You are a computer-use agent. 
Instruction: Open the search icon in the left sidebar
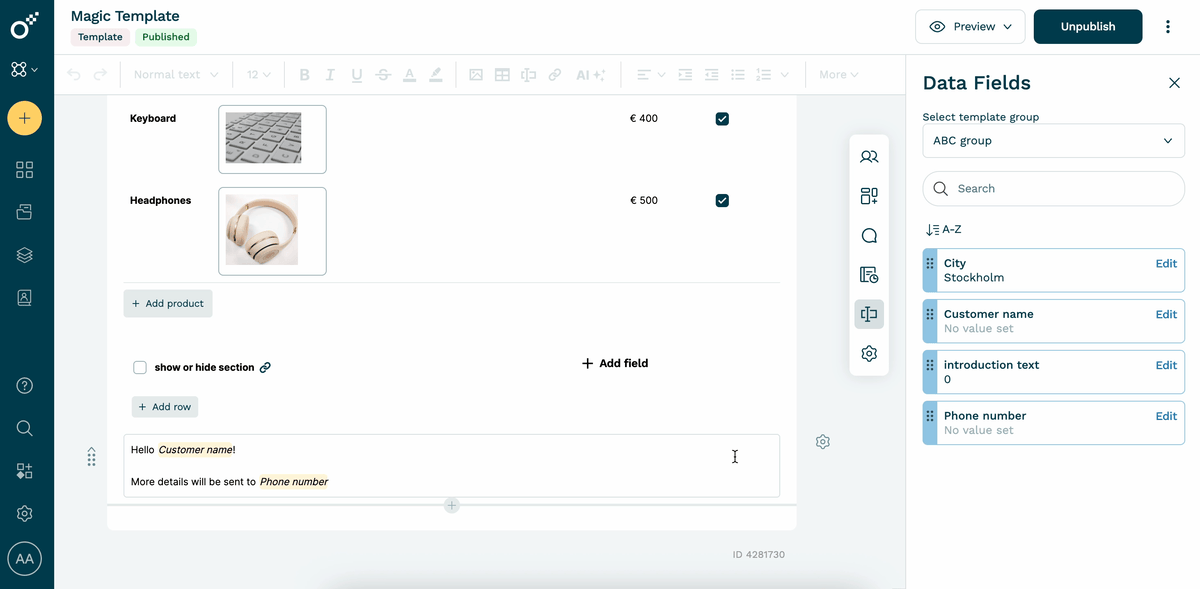[x=25, y=428]
